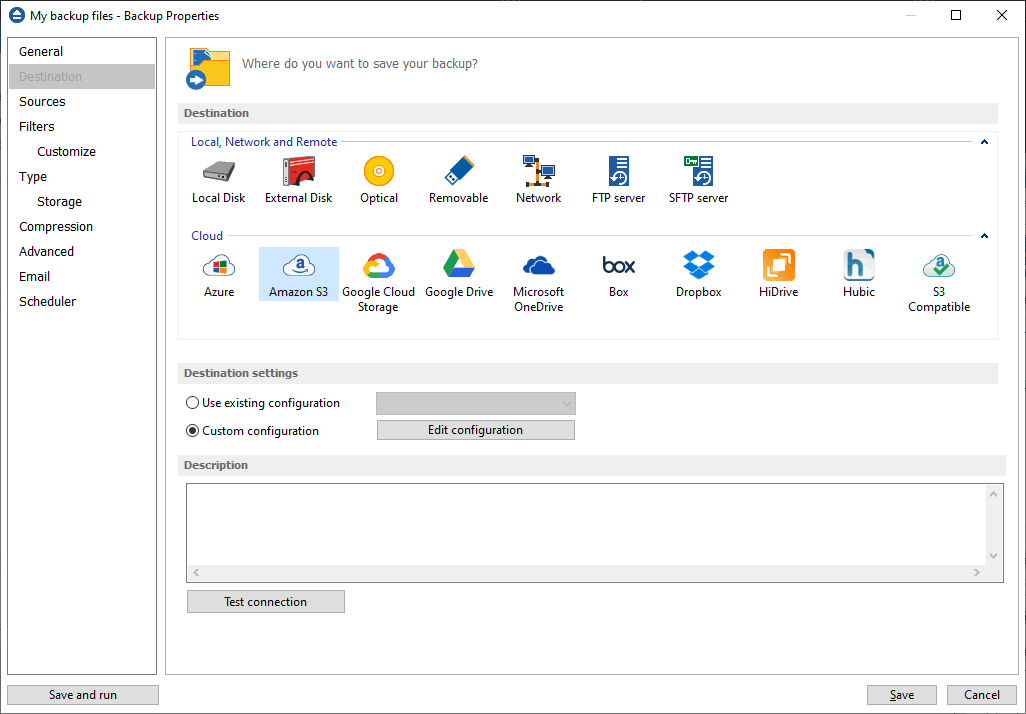This screenshot has height=714, width=1026.
Task: Pick HiDrive cloud destination
Action: coord(779,274)
